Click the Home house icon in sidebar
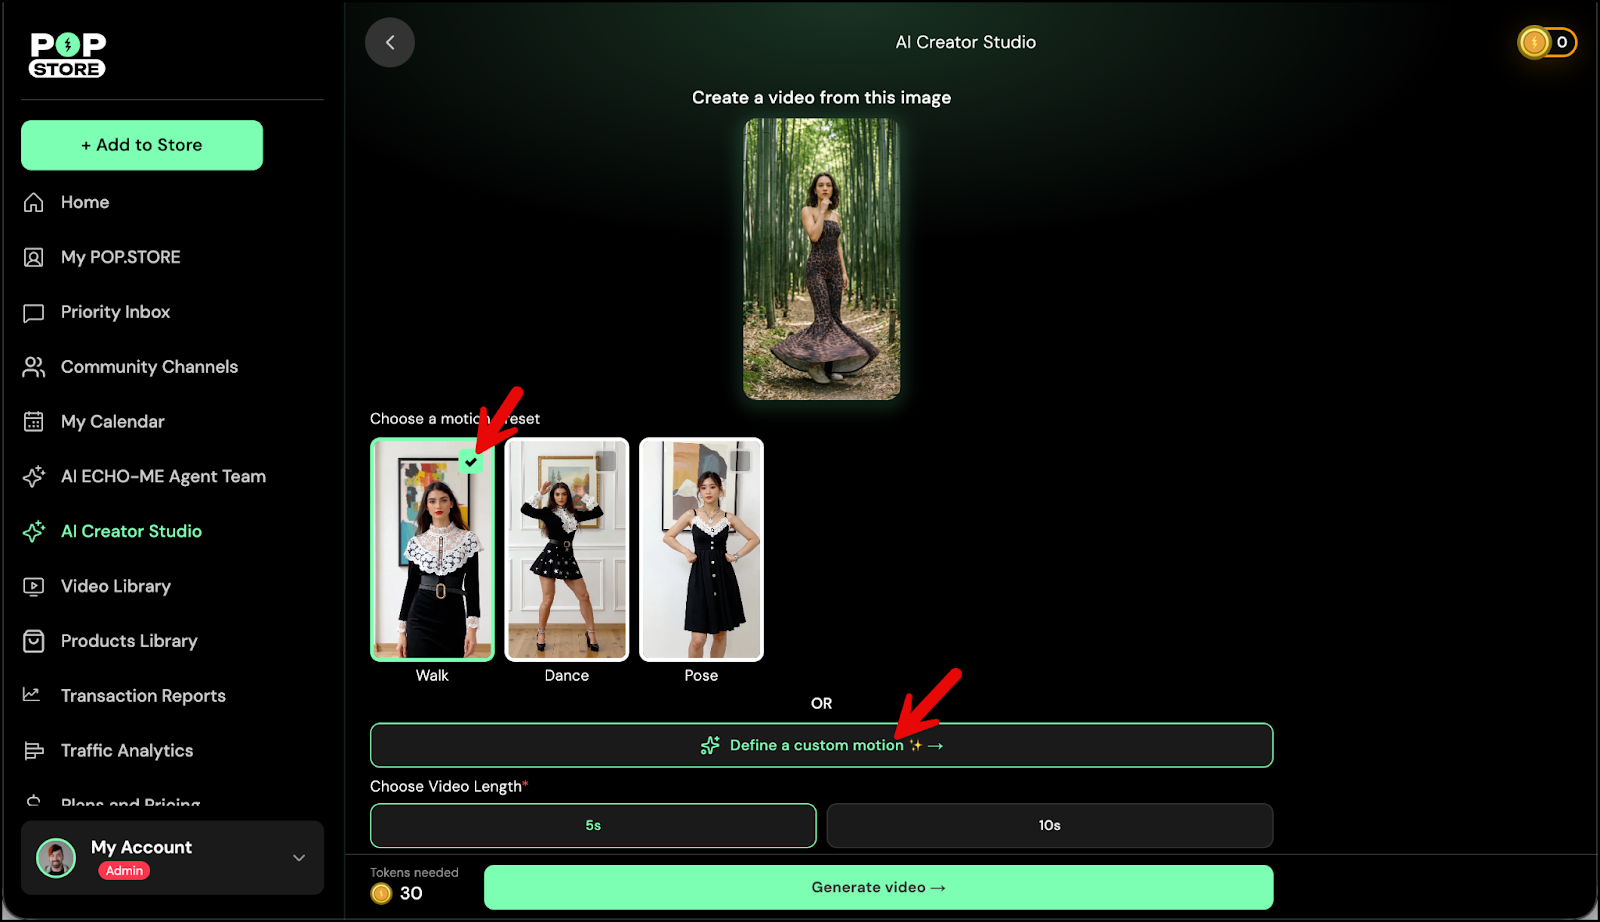1600x922 pixels. point(34,202)
